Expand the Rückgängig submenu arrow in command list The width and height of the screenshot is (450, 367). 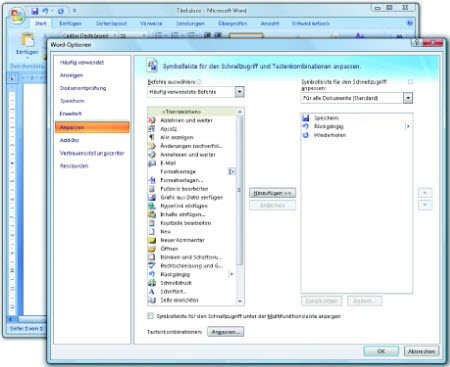(231, 274)
